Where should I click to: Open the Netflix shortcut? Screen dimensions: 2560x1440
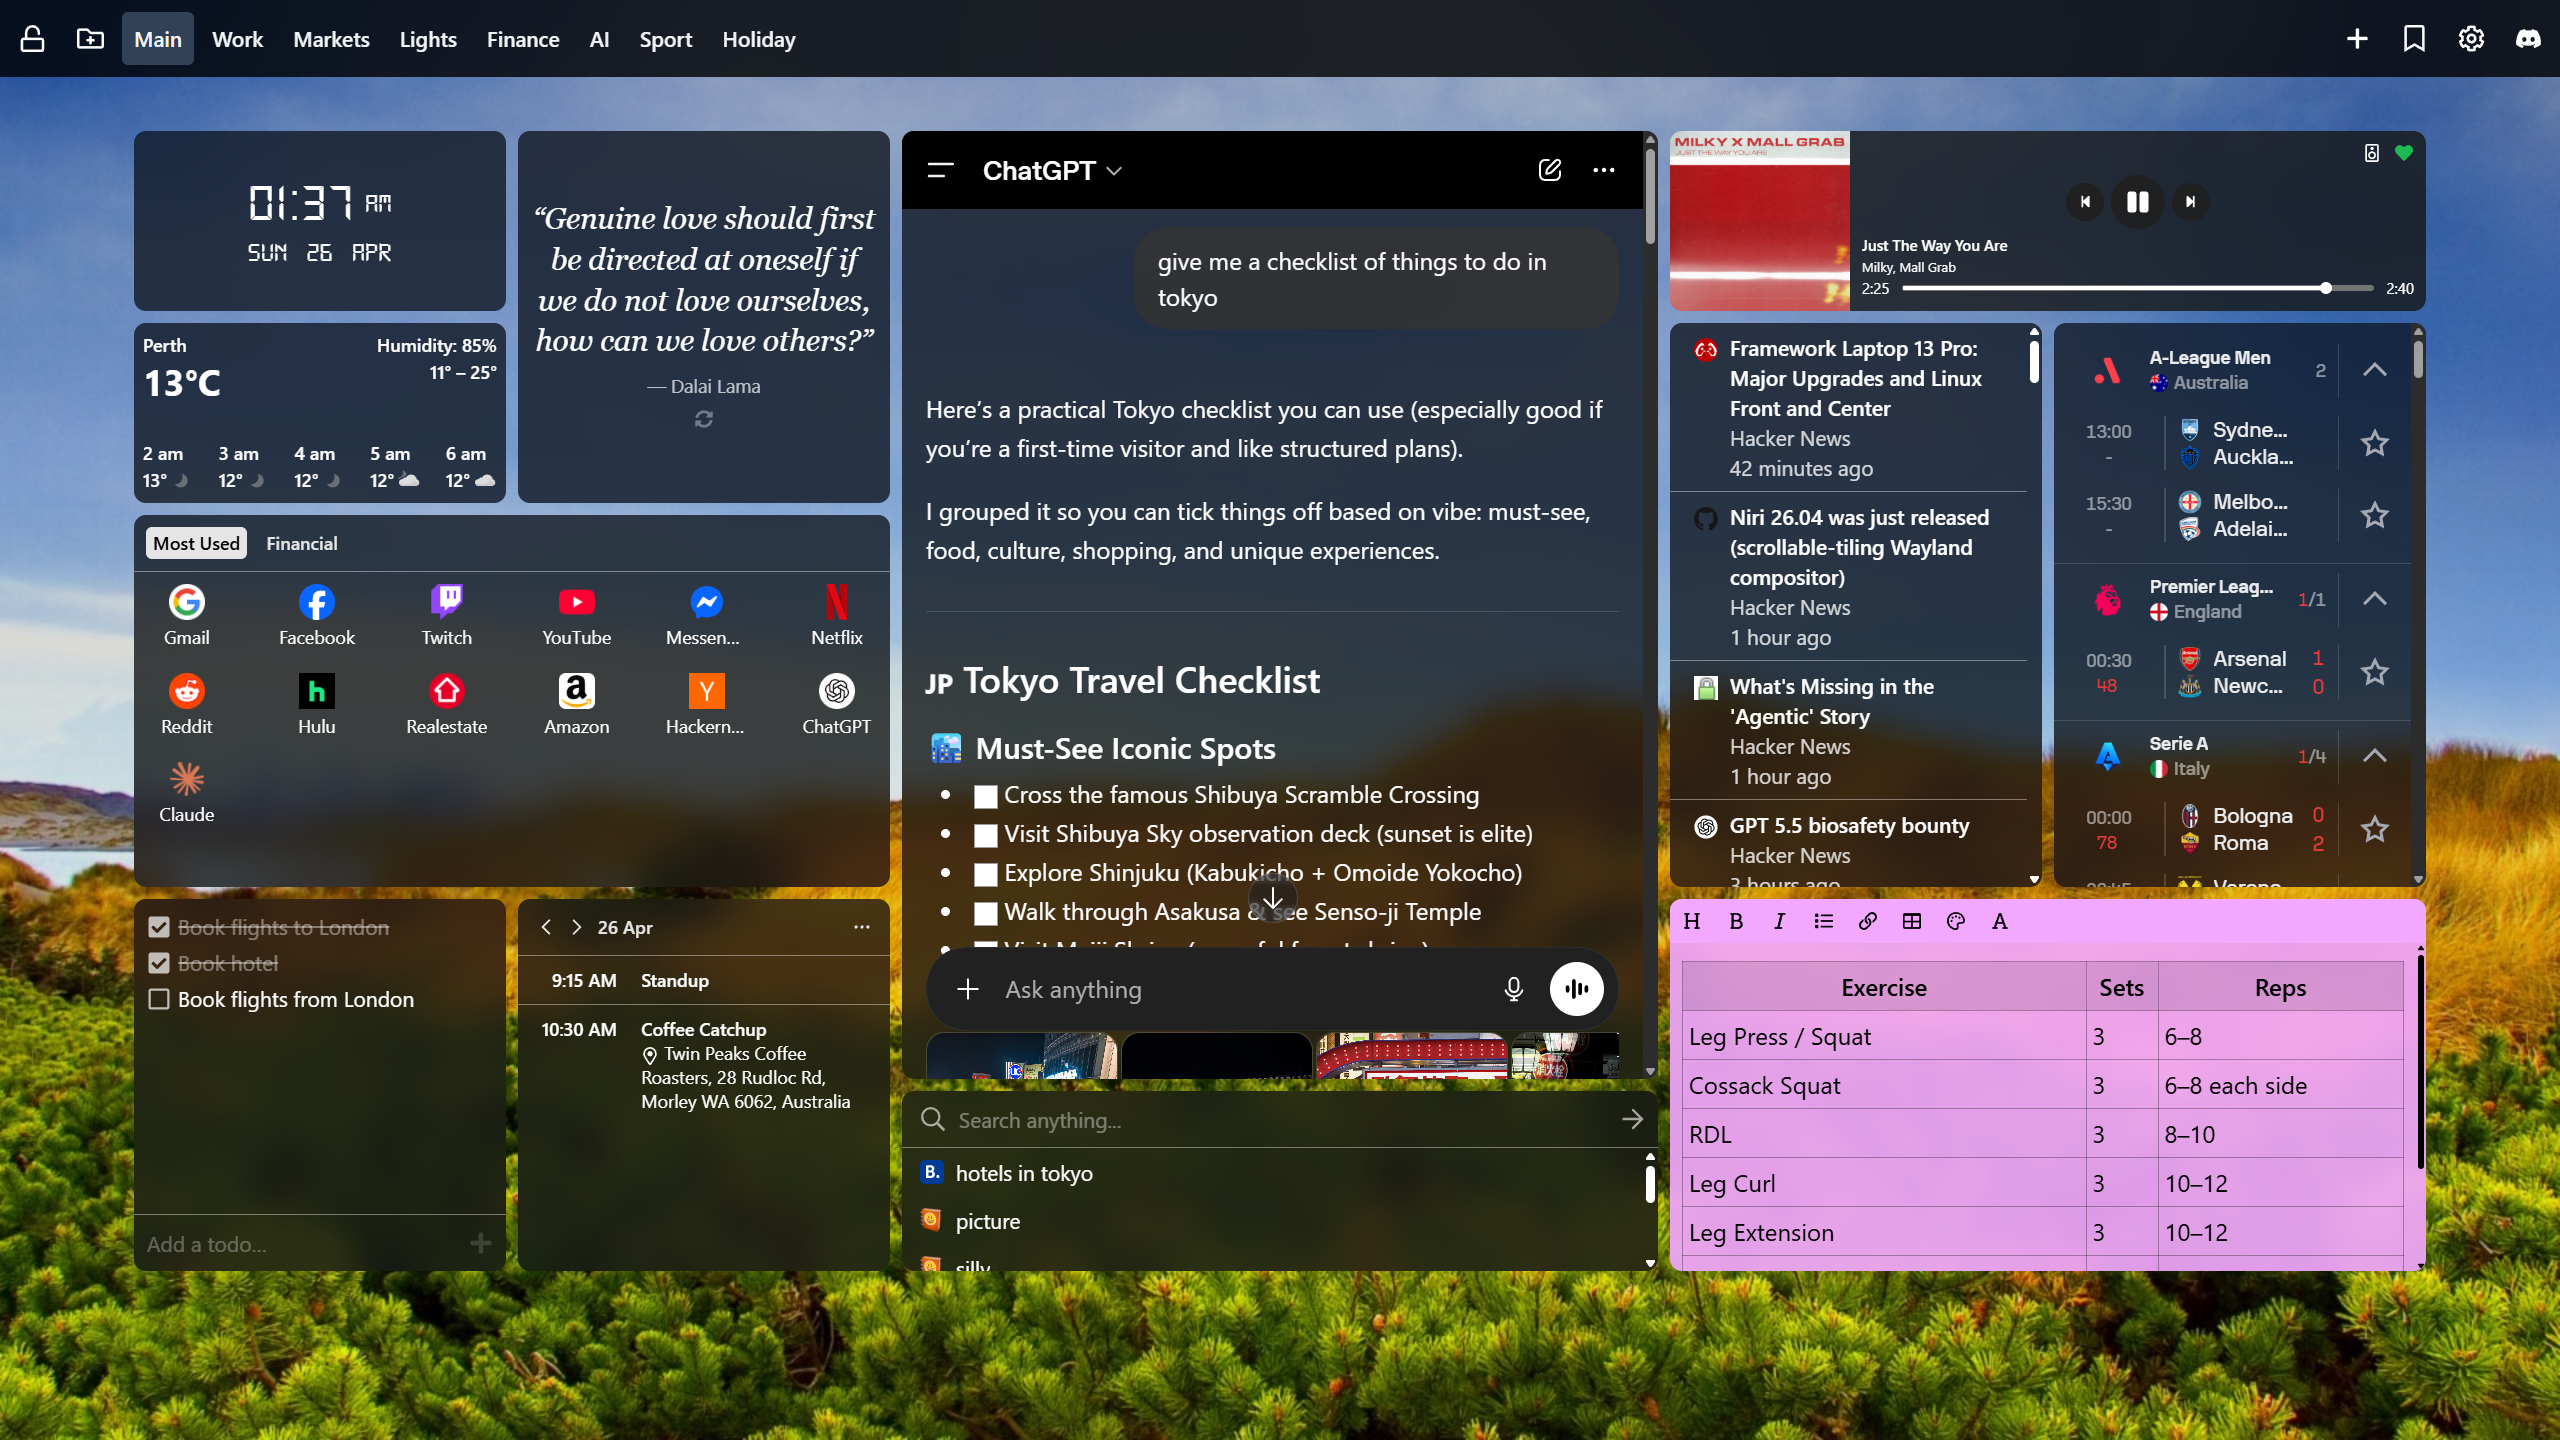[x=836, y=615]
